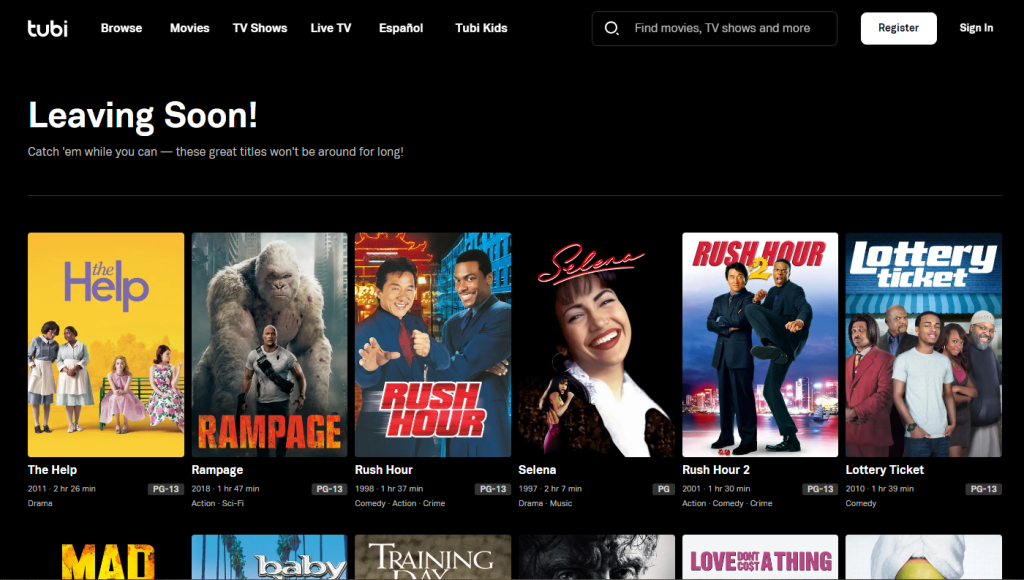Open the Browse menu
1024x580 pixels.
pyautogui.click(x=121, y=28)
